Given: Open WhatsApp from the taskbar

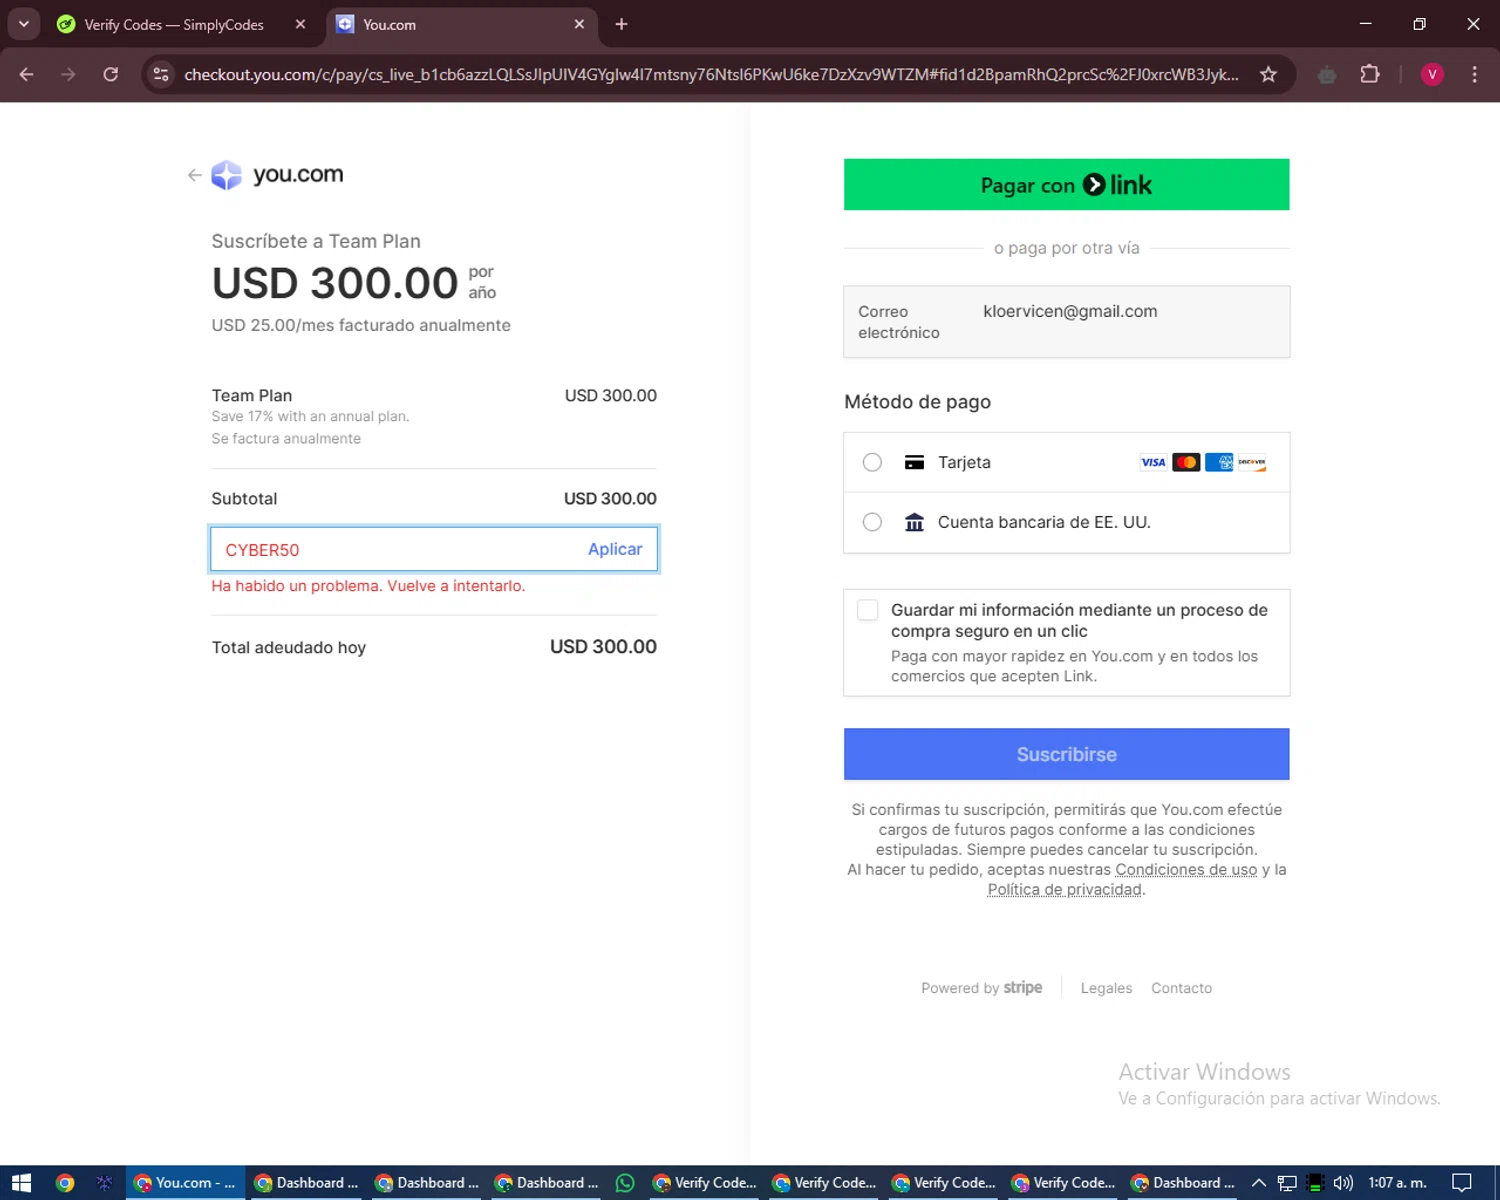Looking at the screenshot, I should [625, 1183].
